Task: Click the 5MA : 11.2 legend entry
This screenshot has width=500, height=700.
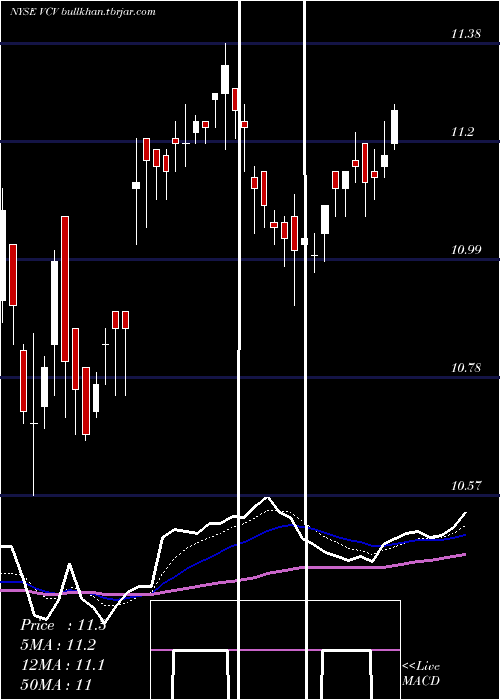Action: coord(58,645)
